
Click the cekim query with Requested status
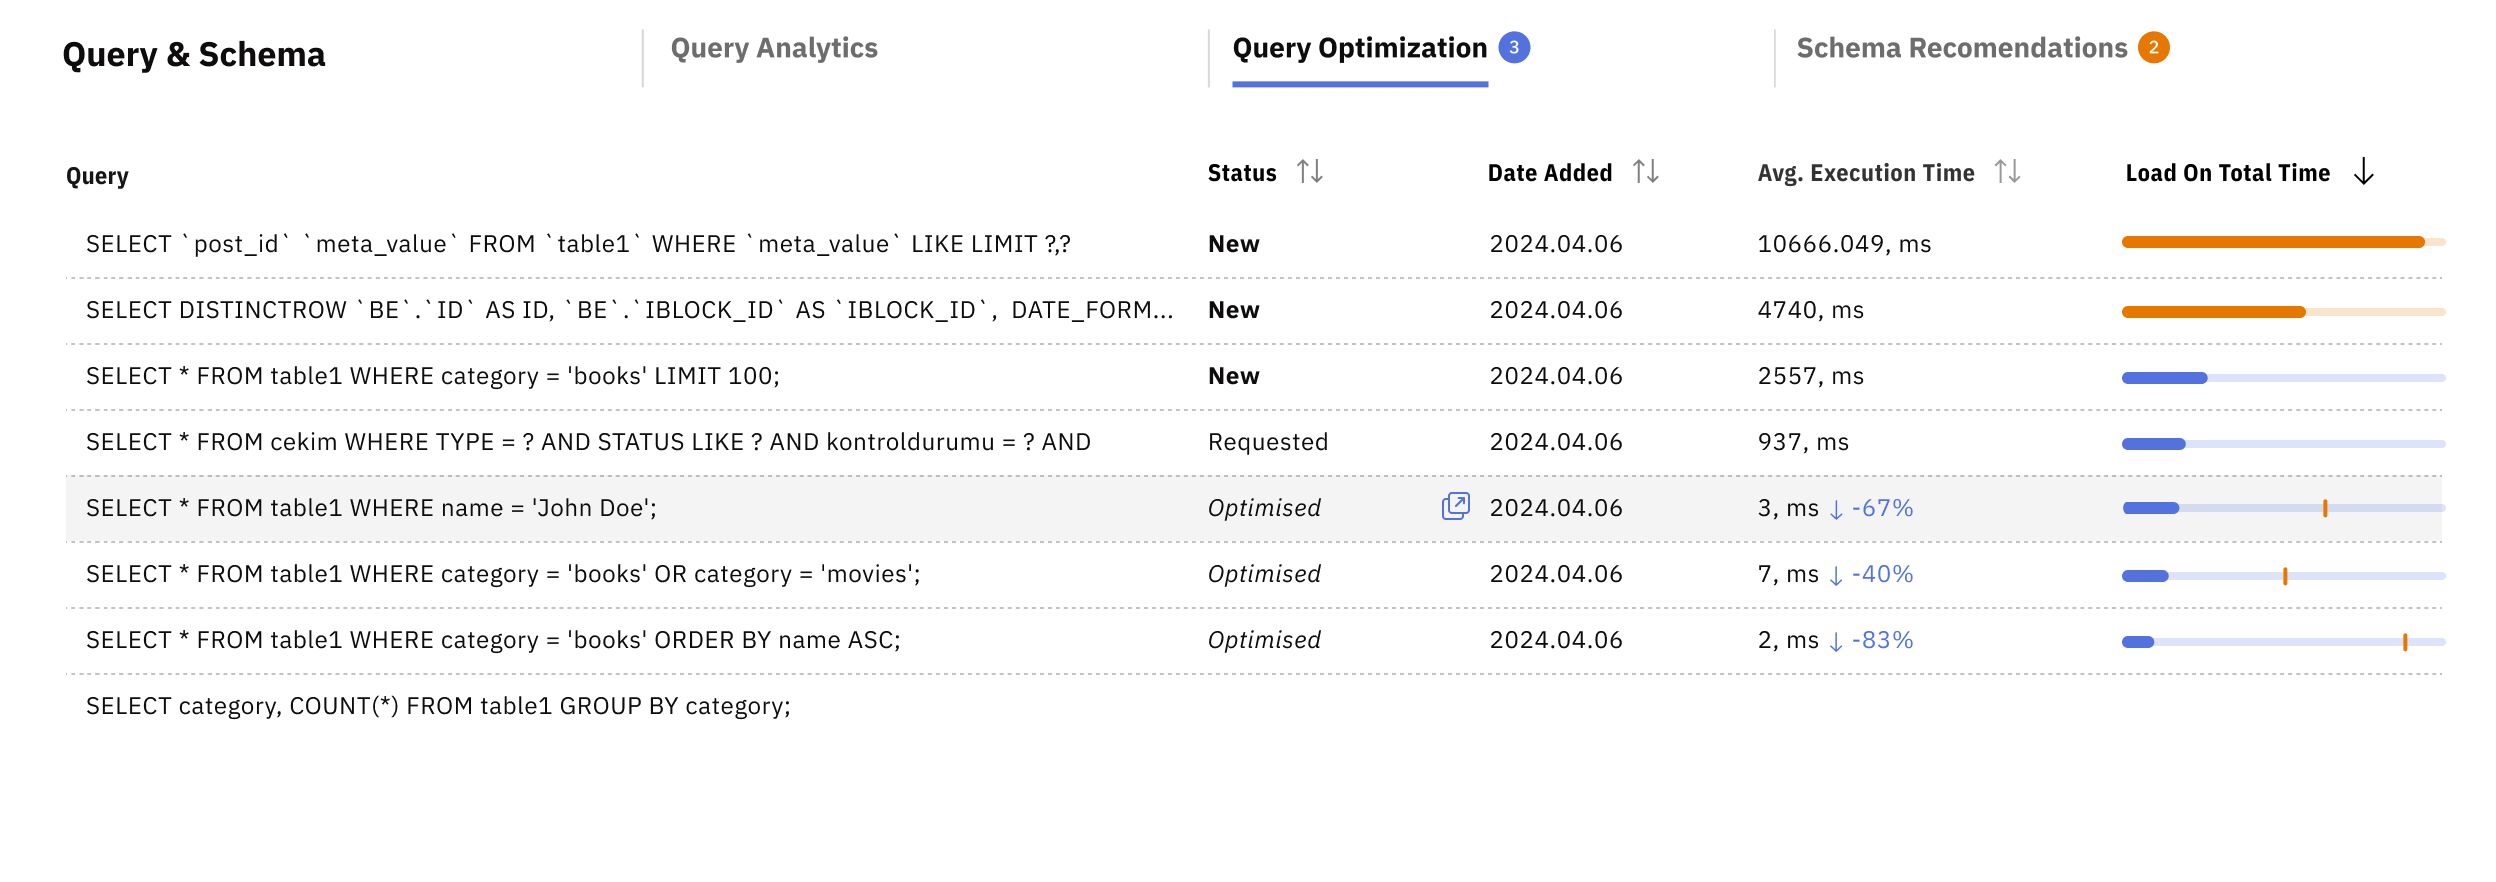588,442
